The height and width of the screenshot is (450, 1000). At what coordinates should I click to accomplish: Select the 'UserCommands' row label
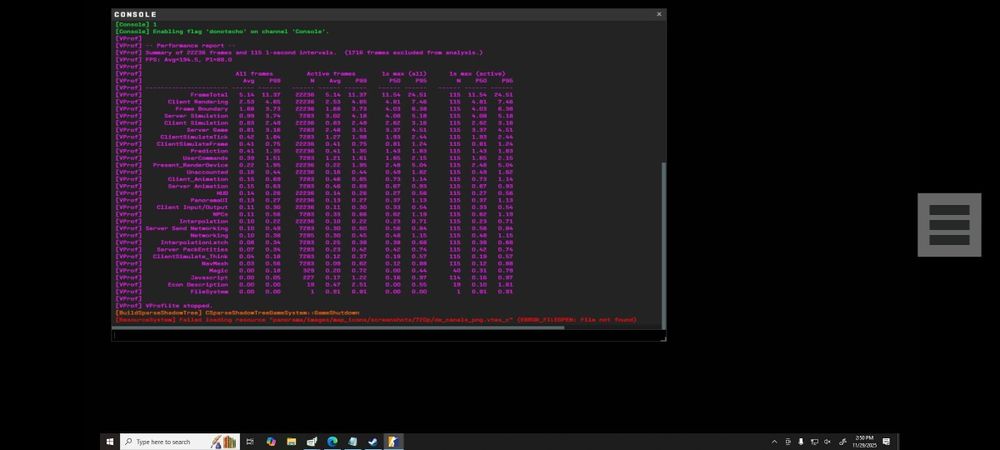click(205, 157)
